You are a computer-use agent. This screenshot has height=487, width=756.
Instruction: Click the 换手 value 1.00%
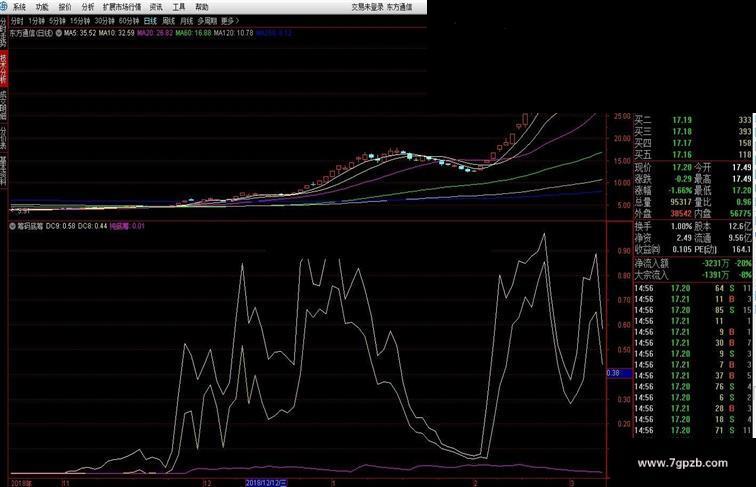coord(681,226)
